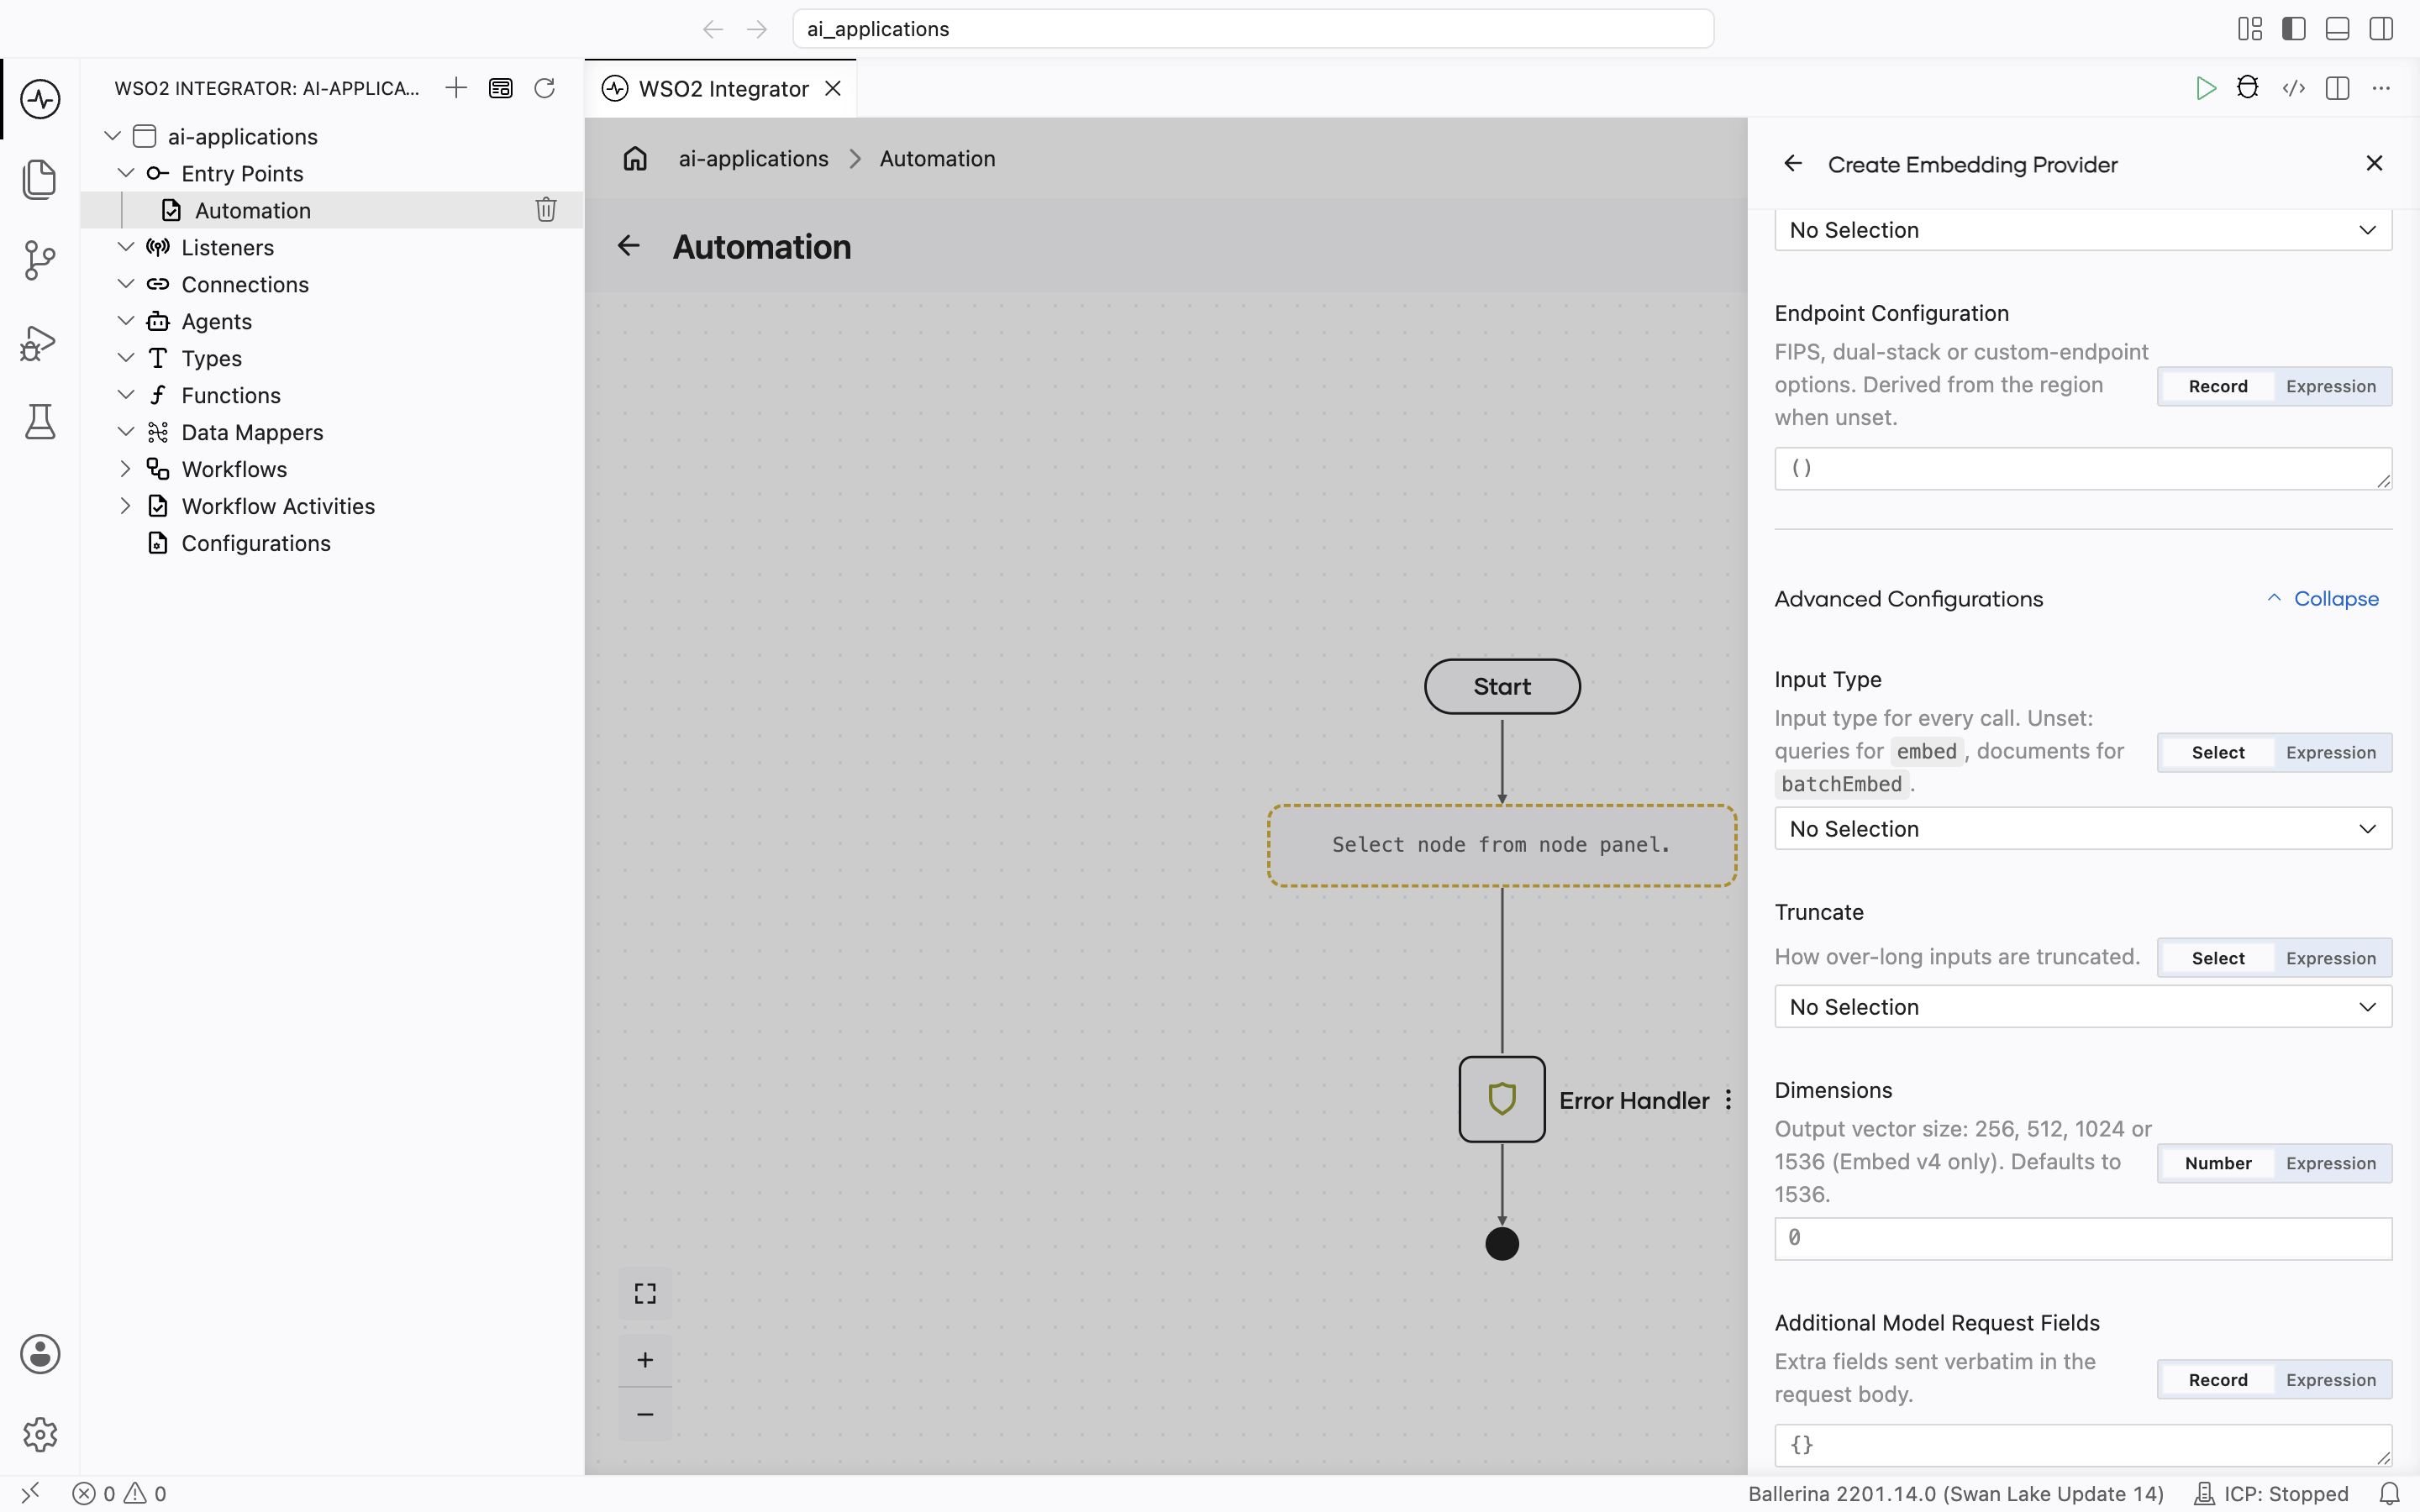The height and width of the screenshot is (1512, 2420).
Task: Open Error Handler node options menu
Action: tap(1729, 1100)
